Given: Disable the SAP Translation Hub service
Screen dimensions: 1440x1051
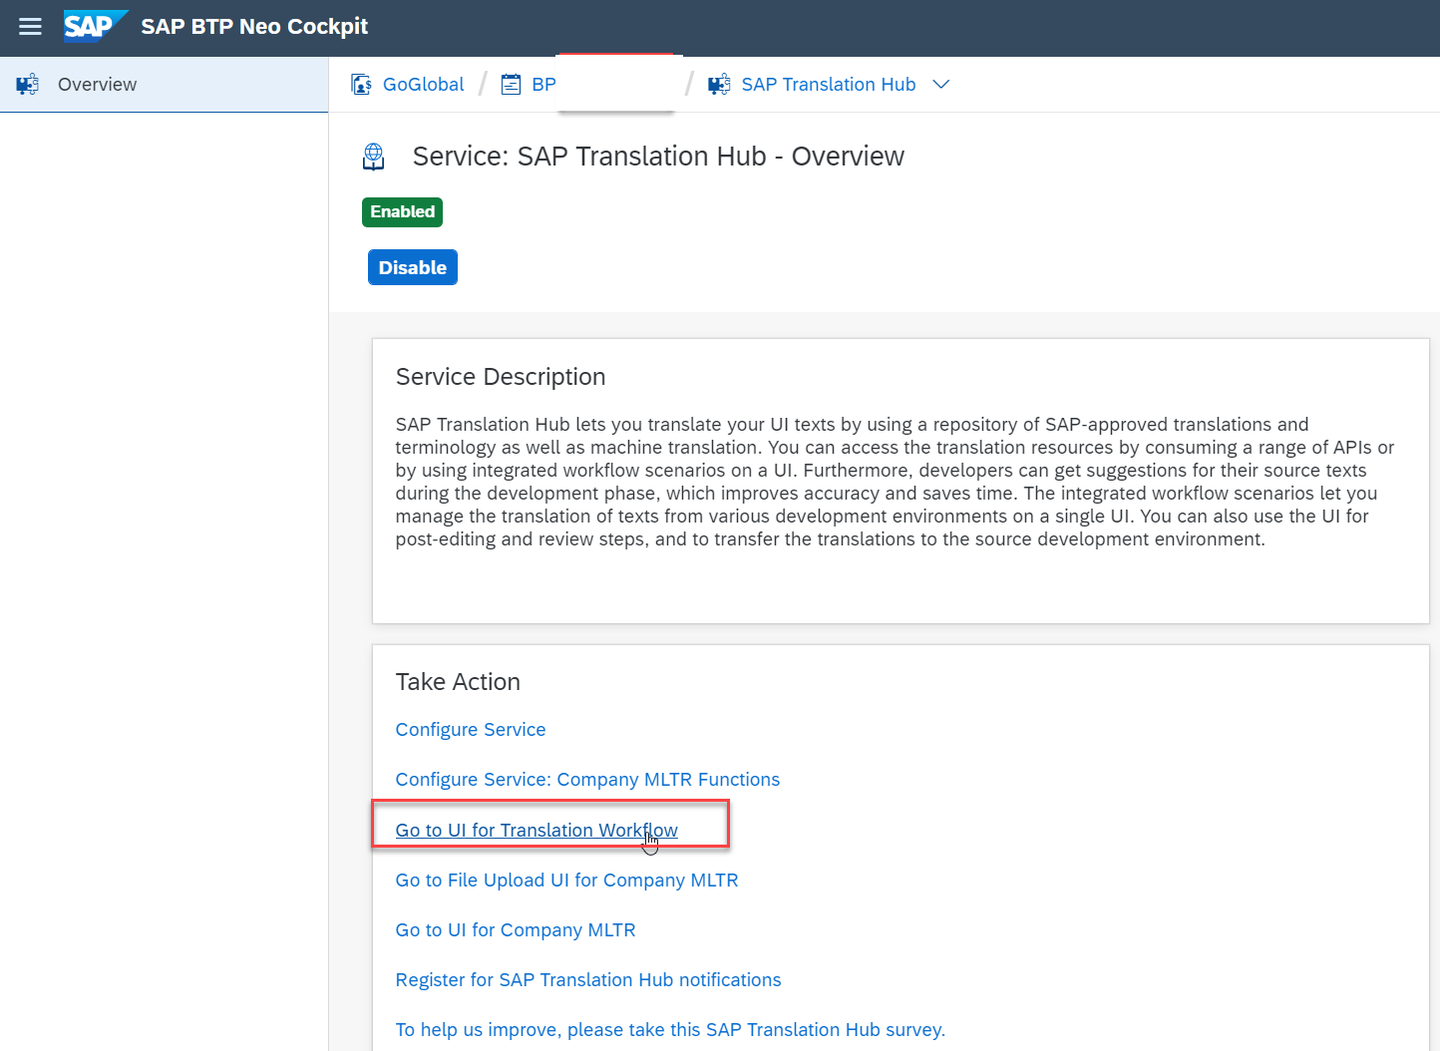Looking at the screenshot, I should 413,268.
